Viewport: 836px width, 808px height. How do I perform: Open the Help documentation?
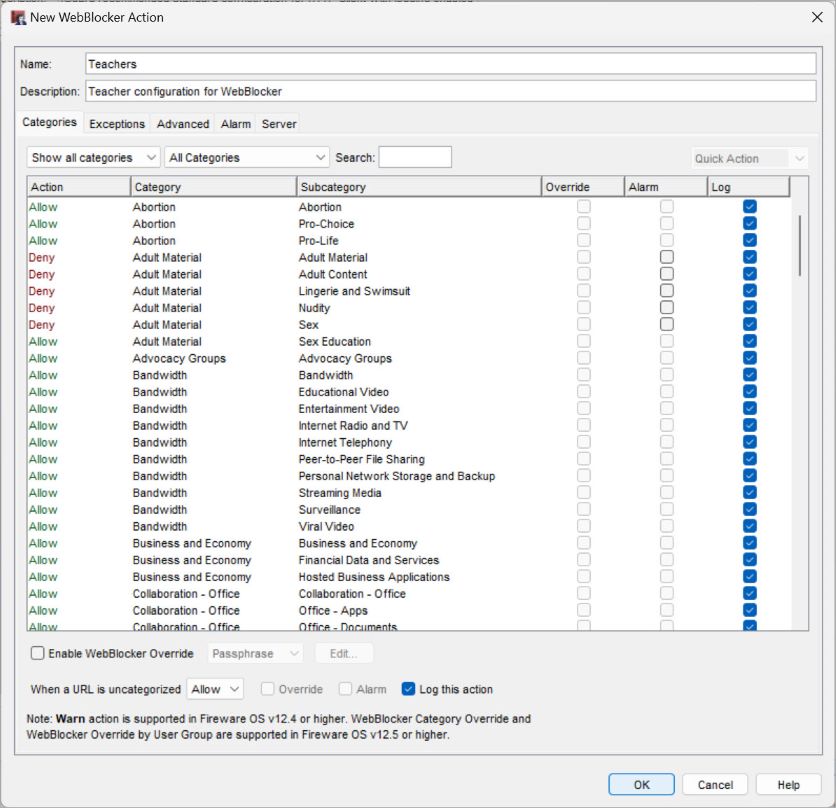click(788, 784)
